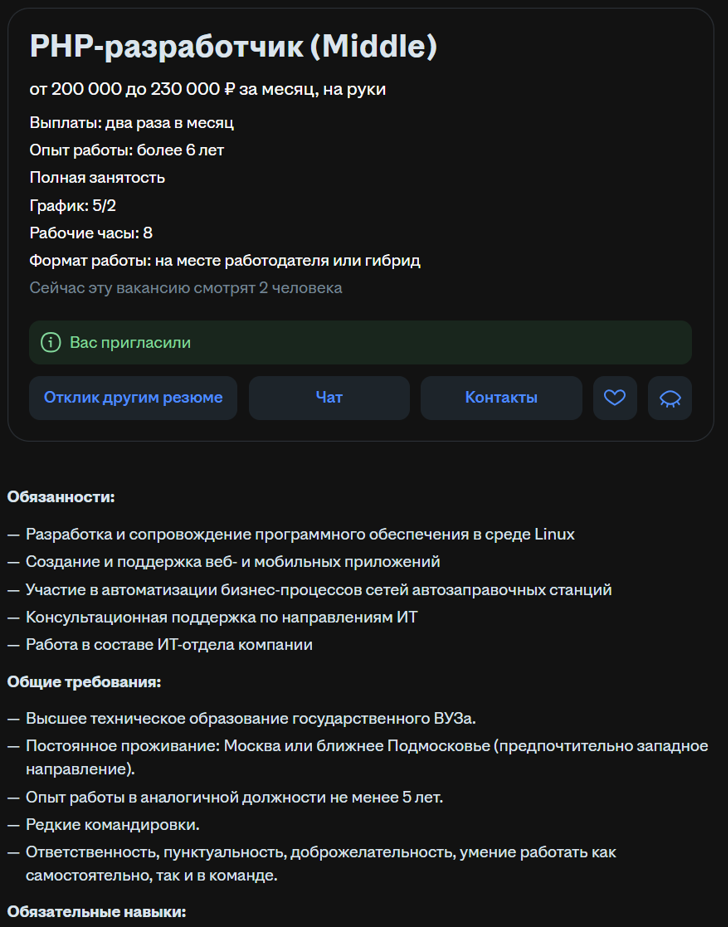Toggle the heart icon to unfavorite vacancy
The width and height of the screenshot is (728, 927).
(x=614, y=397)
